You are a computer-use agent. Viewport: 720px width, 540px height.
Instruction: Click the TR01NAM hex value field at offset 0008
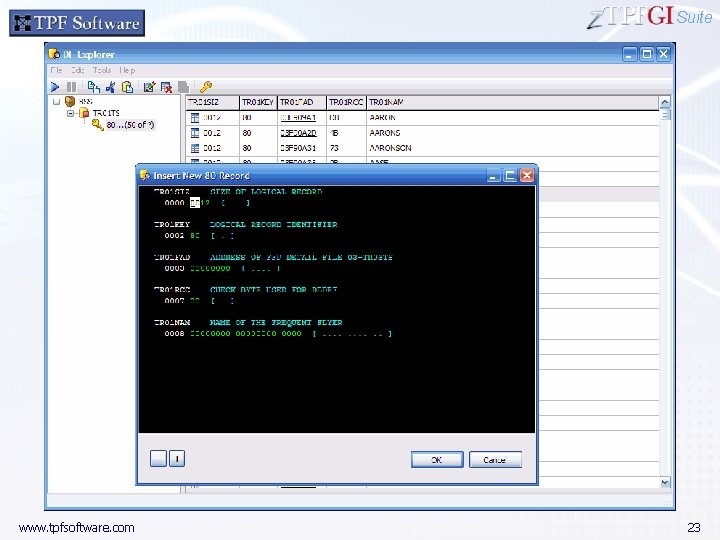click(x=246, y=334)
